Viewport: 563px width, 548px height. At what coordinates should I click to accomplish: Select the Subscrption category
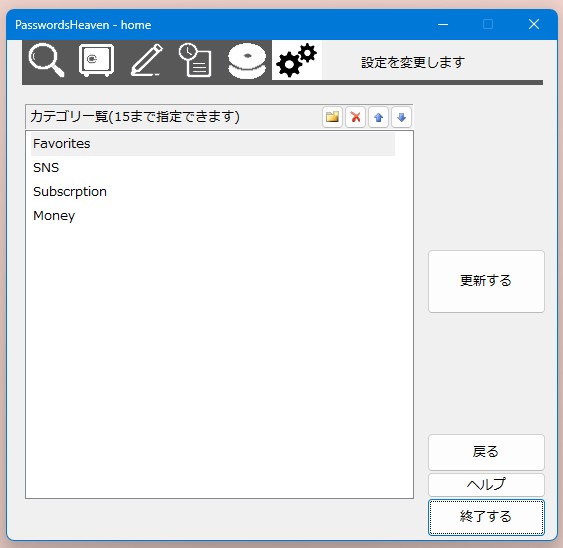213,192
